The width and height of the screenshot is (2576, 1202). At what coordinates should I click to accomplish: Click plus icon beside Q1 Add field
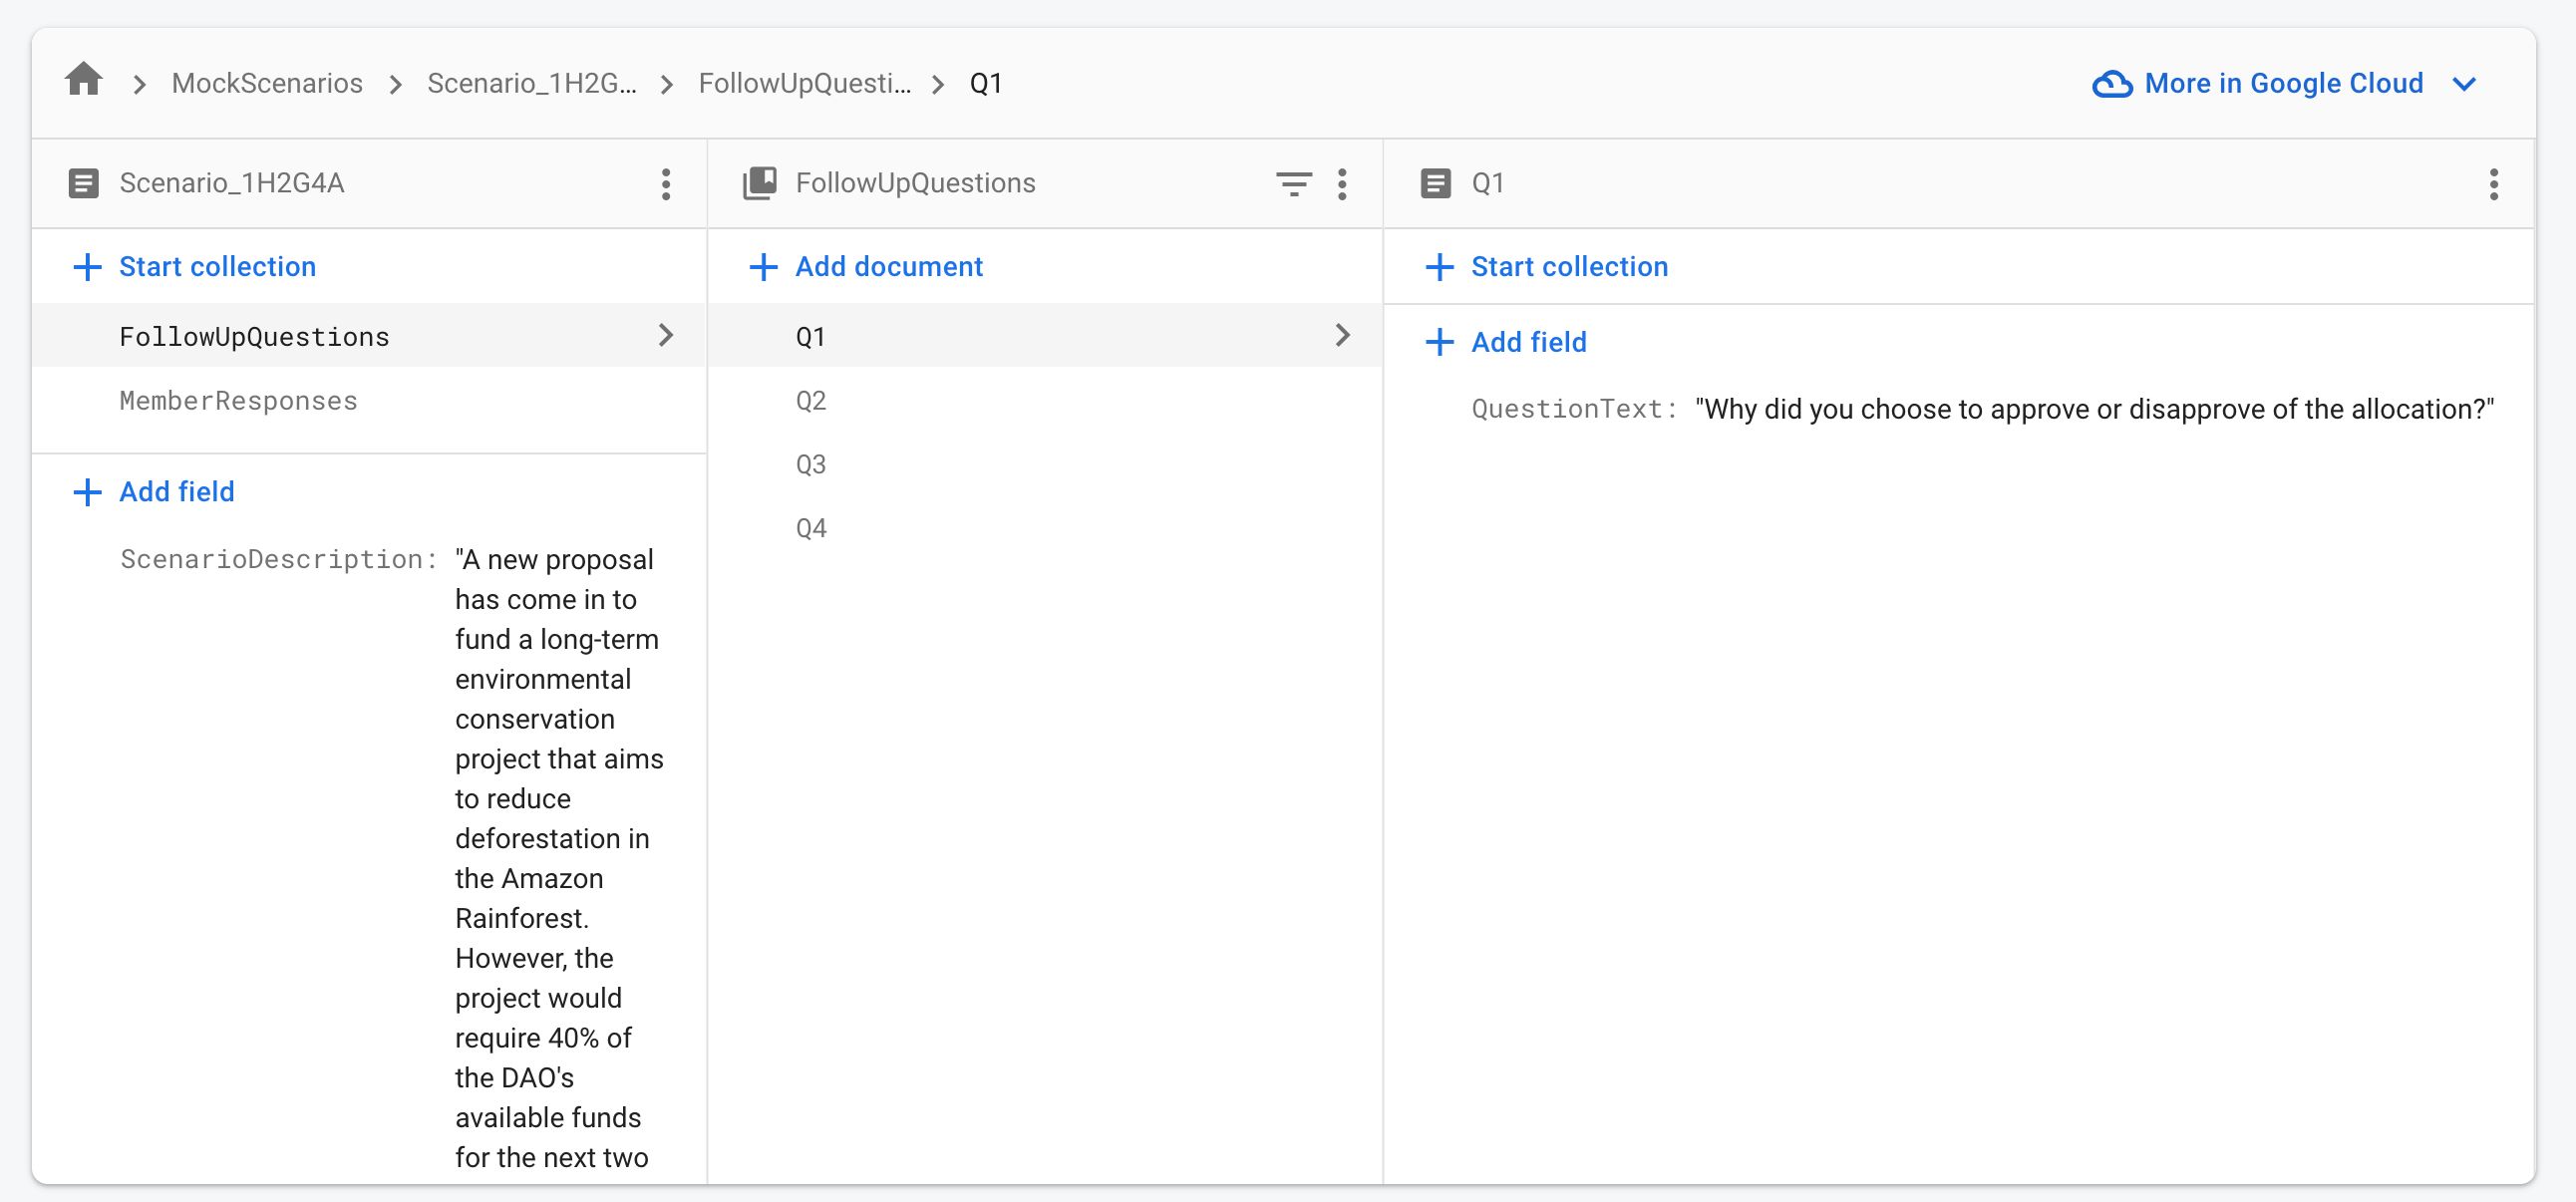[1439, 342]
